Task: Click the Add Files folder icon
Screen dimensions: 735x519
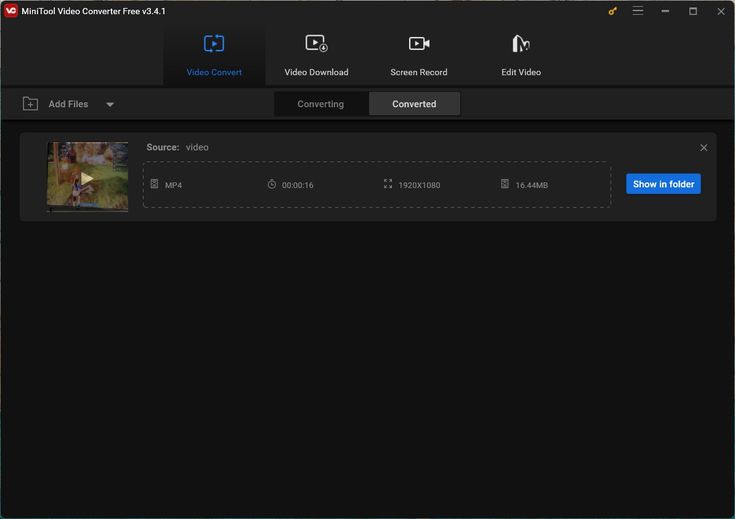Action: (x=30, y=104)
